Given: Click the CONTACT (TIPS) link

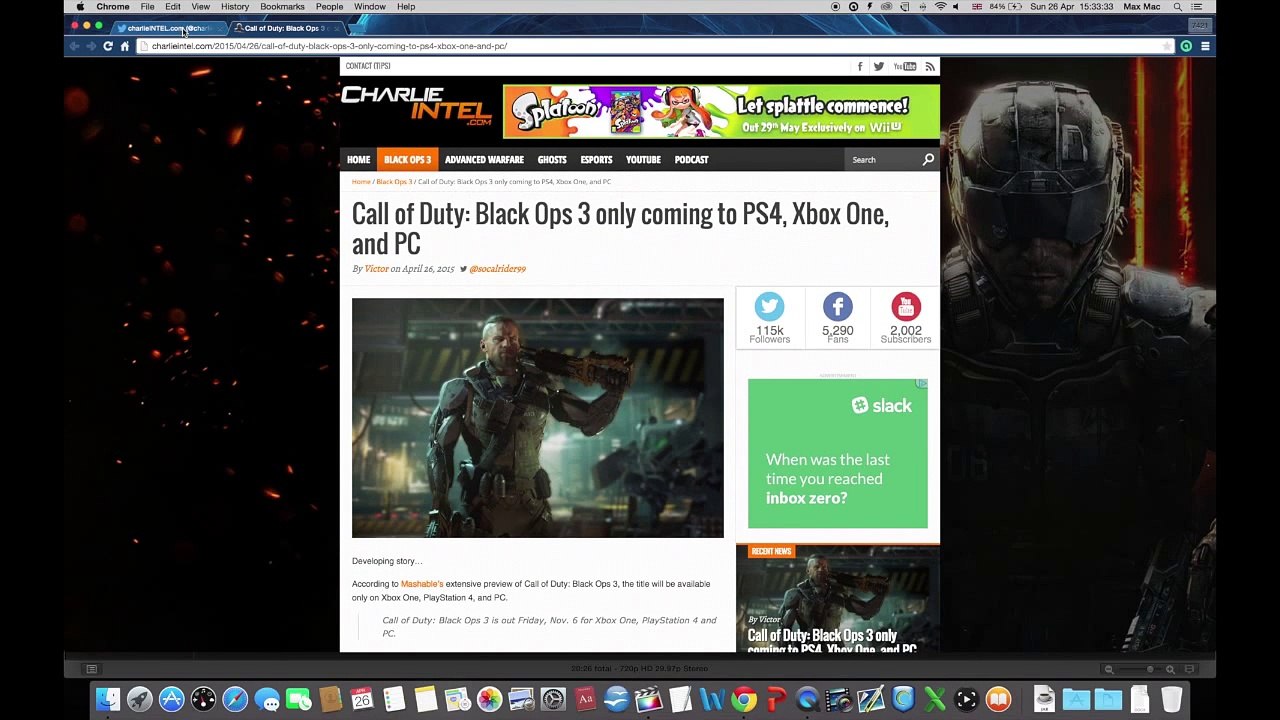Looking at the screenshot, I should (368, 66).
